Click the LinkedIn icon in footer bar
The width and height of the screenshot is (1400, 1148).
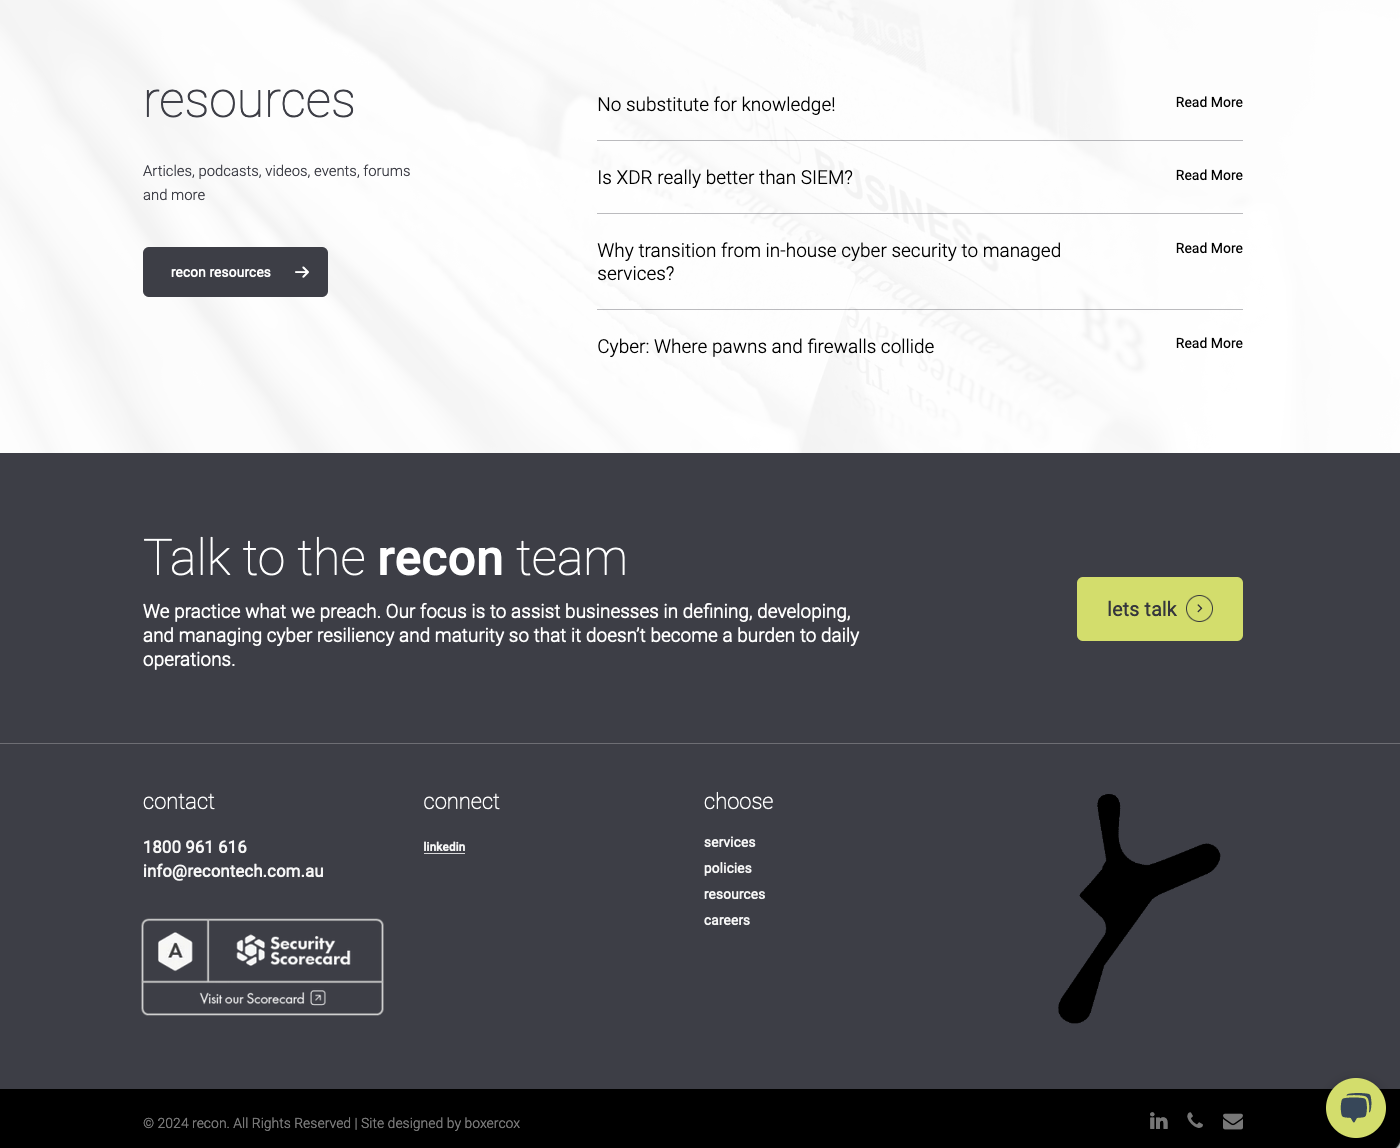(1158, 1121)
